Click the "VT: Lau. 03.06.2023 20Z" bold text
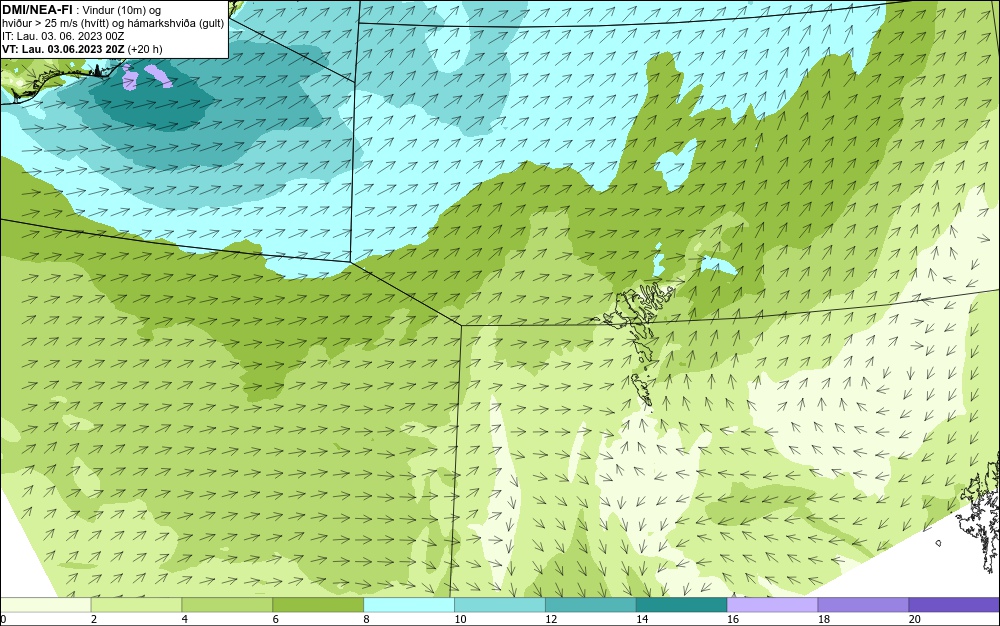This screenshot has height=626, width=1000. pyautogui.click(x=63, y=49)
